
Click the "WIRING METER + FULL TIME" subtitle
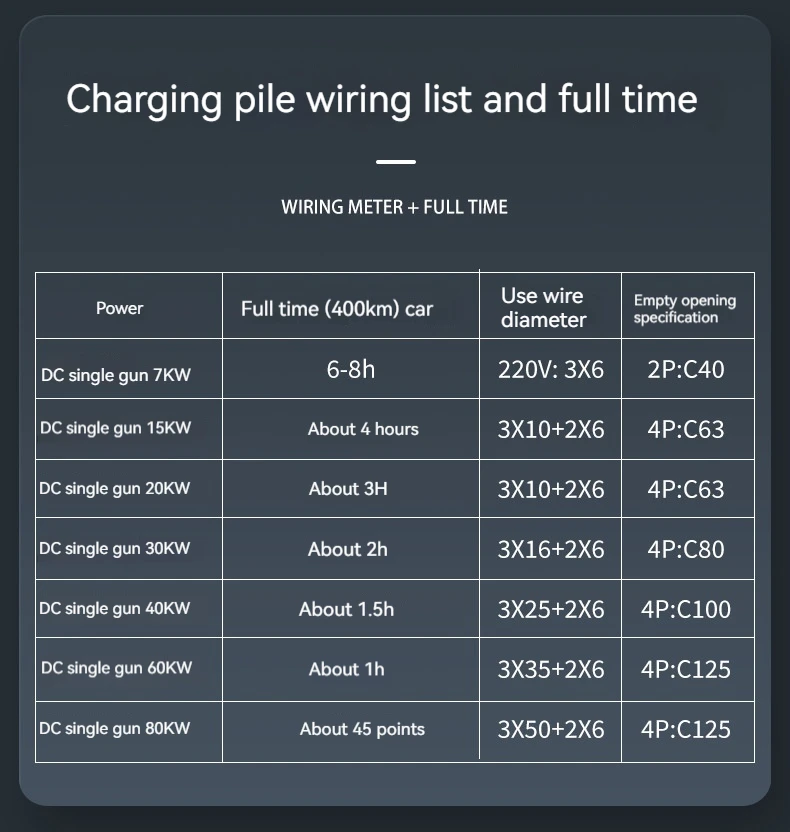tap(394, 207)
